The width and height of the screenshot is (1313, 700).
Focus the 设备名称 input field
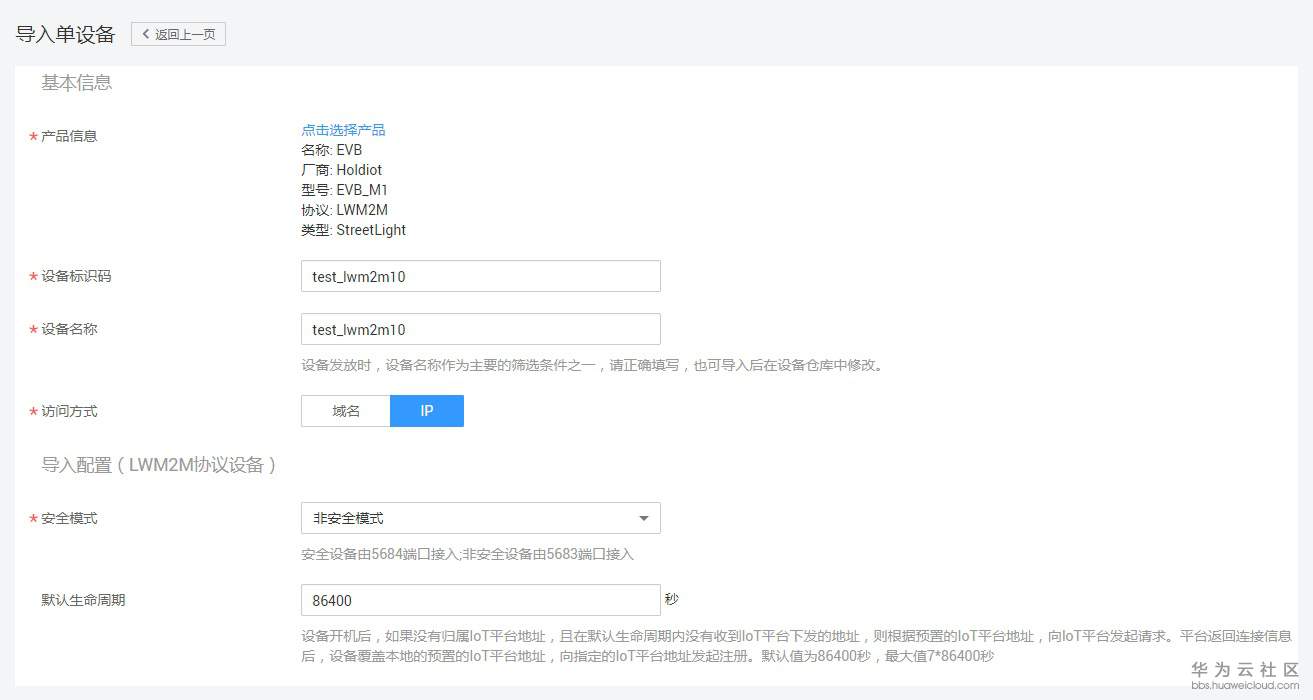tap(480, 329)
